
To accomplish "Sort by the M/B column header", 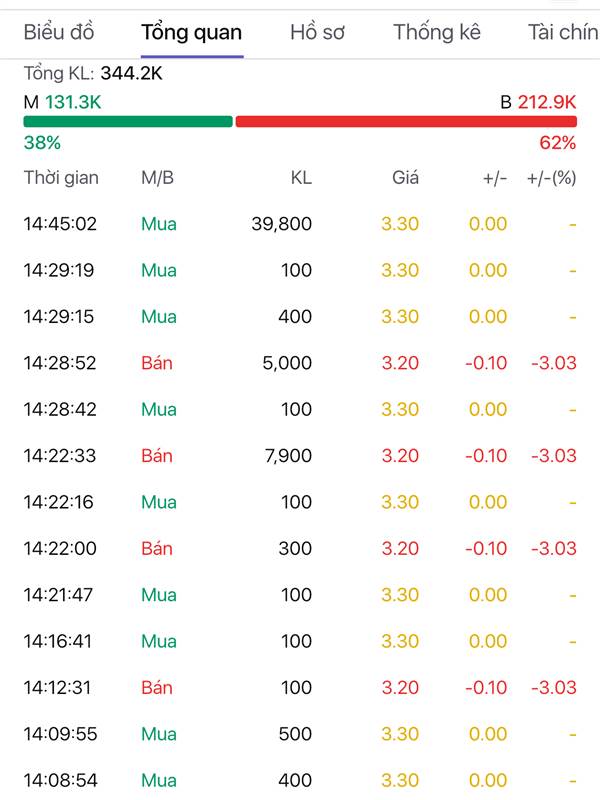I will pyautogui.click(x=157, y=178).
